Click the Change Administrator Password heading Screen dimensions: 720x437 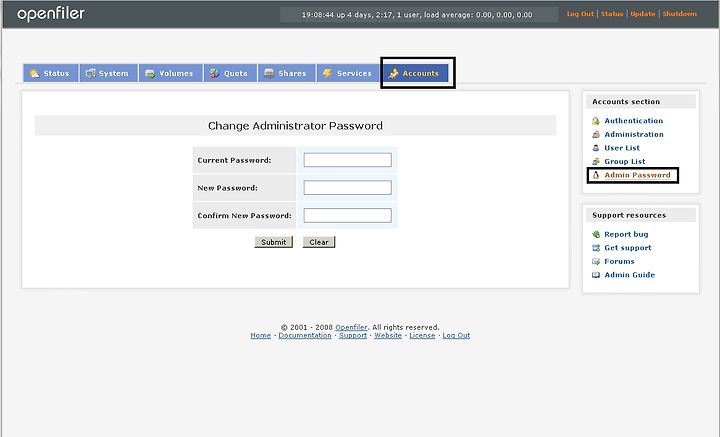point(295,126)
